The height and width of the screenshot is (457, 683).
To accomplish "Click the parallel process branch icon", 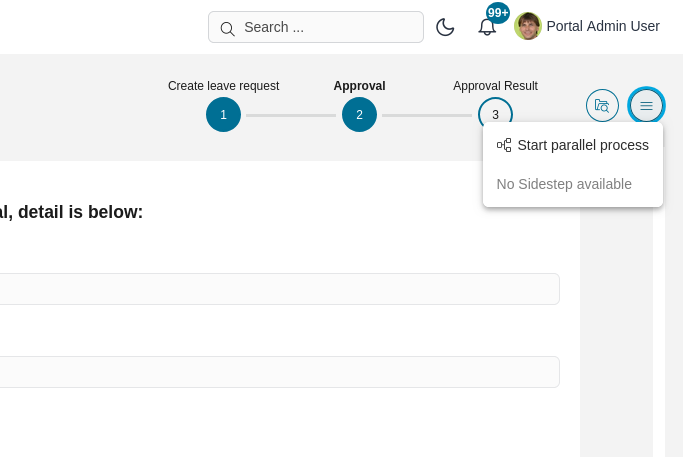I will point(504,145).
